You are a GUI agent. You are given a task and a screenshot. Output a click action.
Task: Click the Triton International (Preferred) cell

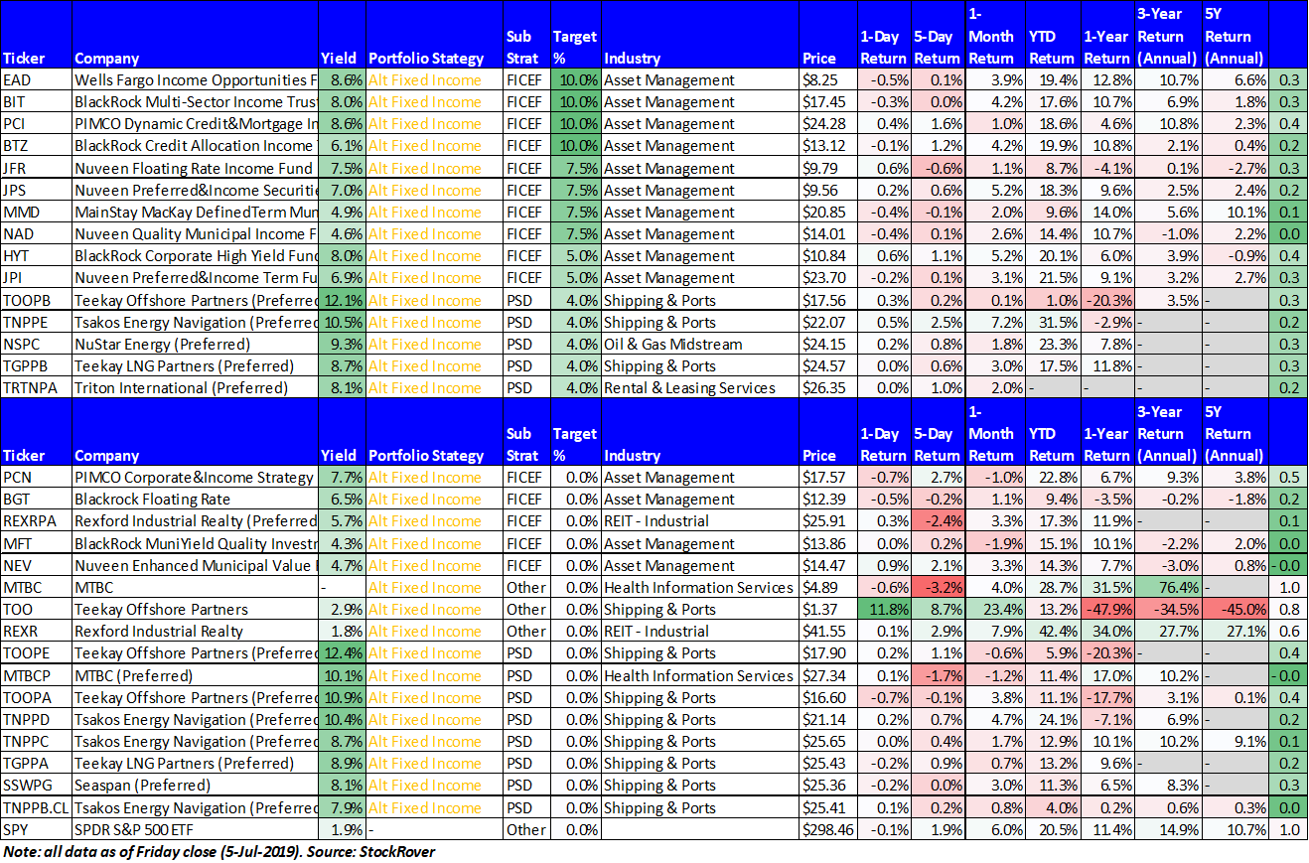195,388
